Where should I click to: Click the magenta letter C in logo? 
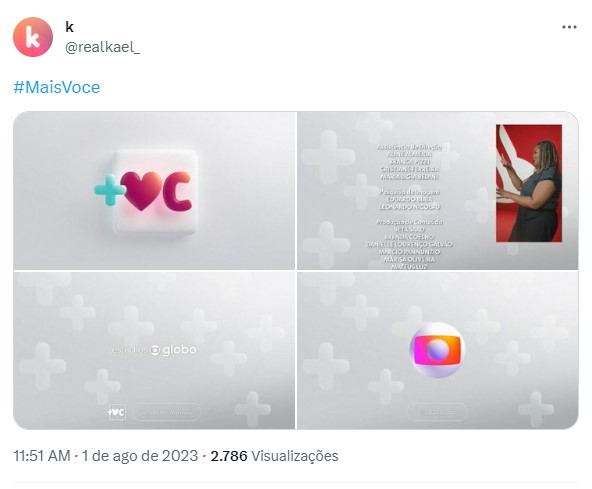point(177,191)
